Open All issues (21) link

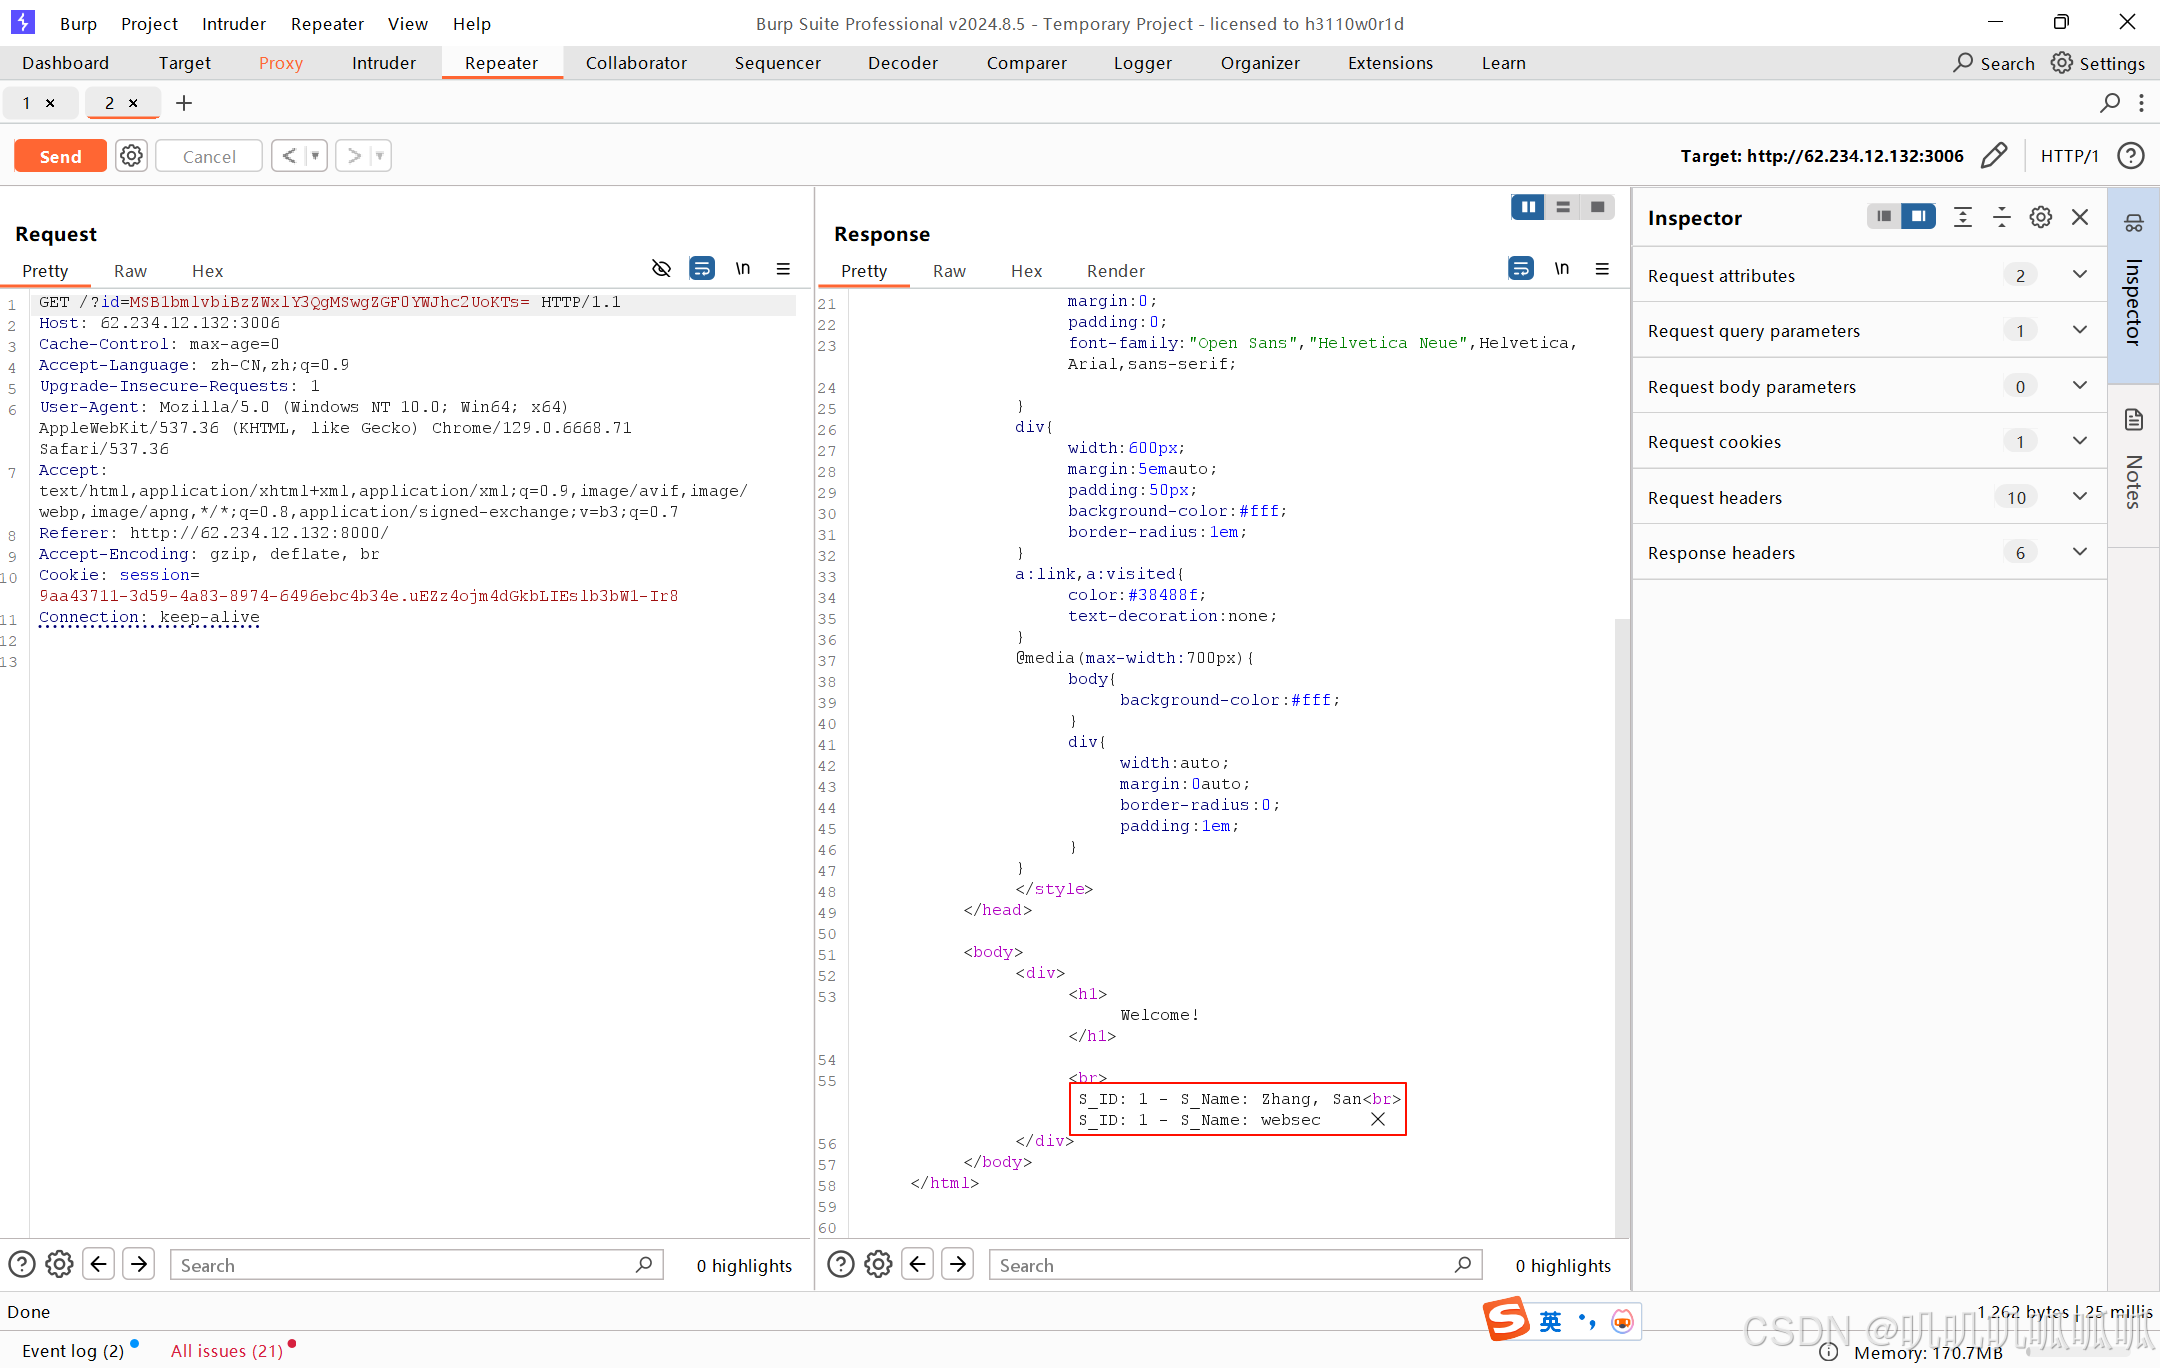click(x=227, y=1351)
